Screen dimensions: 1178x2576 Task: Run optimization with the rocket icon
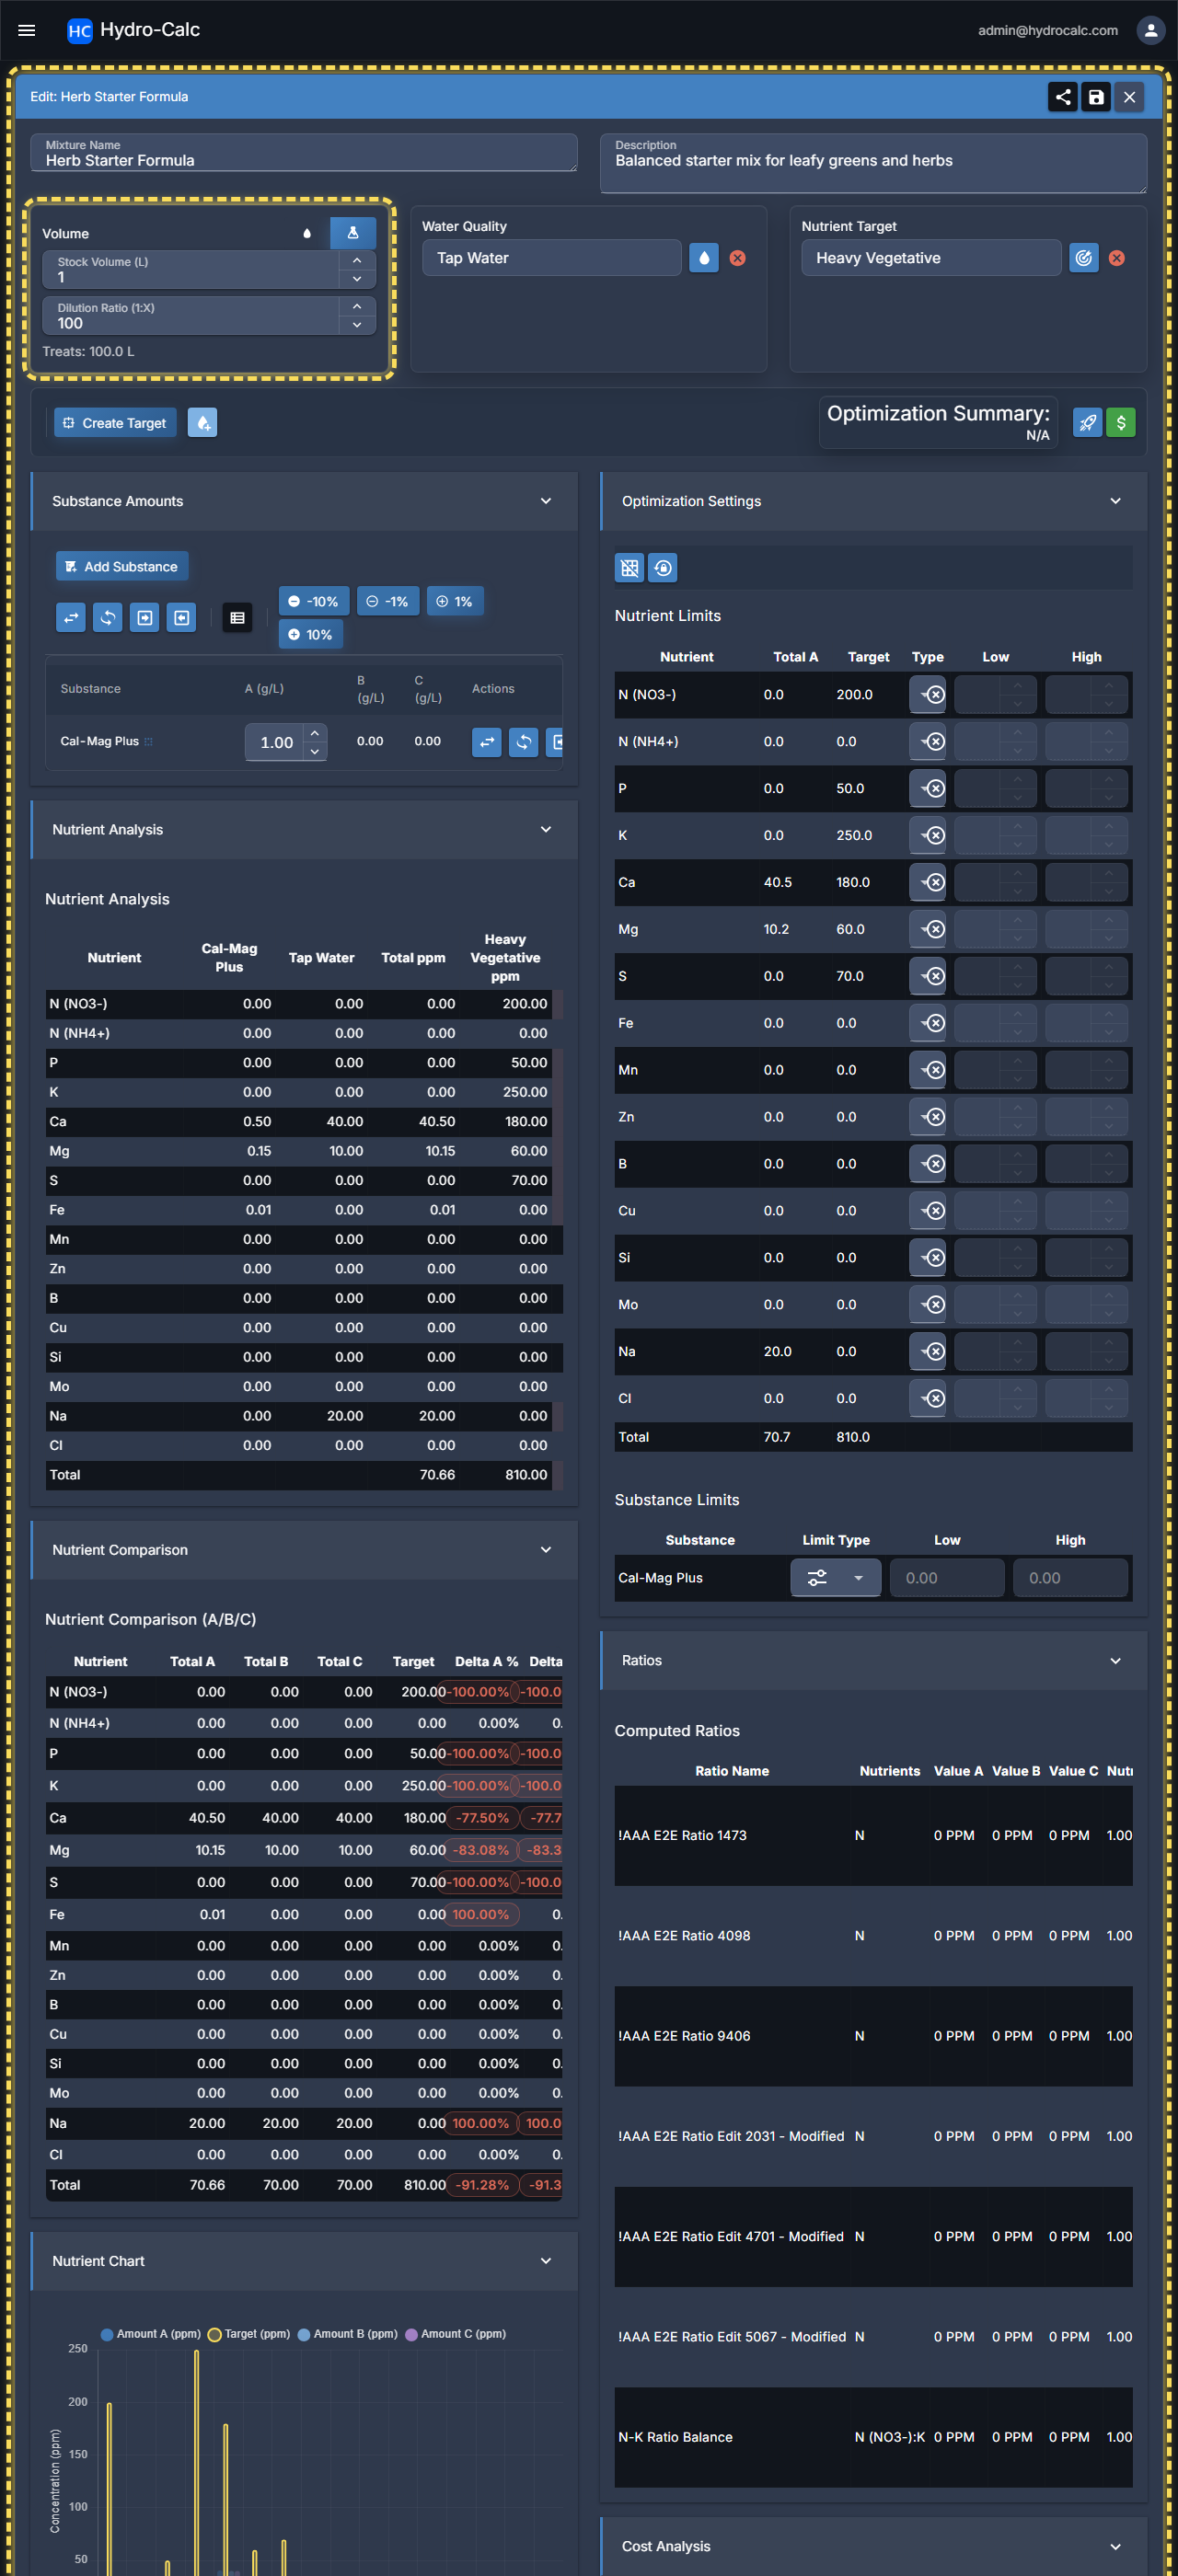(x=1087, y=423)
